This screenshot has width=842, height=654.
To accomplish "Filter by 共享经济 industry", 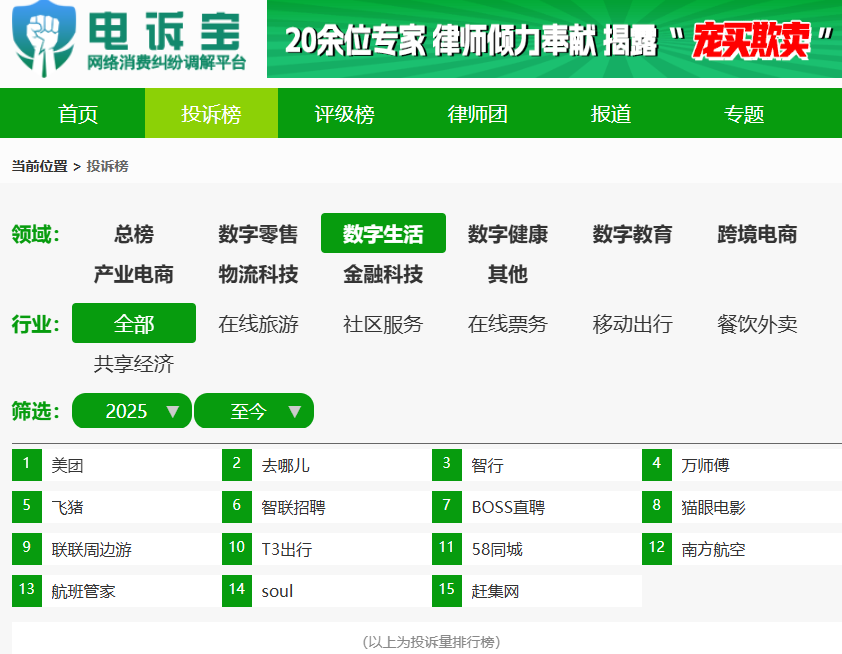I will coord(134,364).
